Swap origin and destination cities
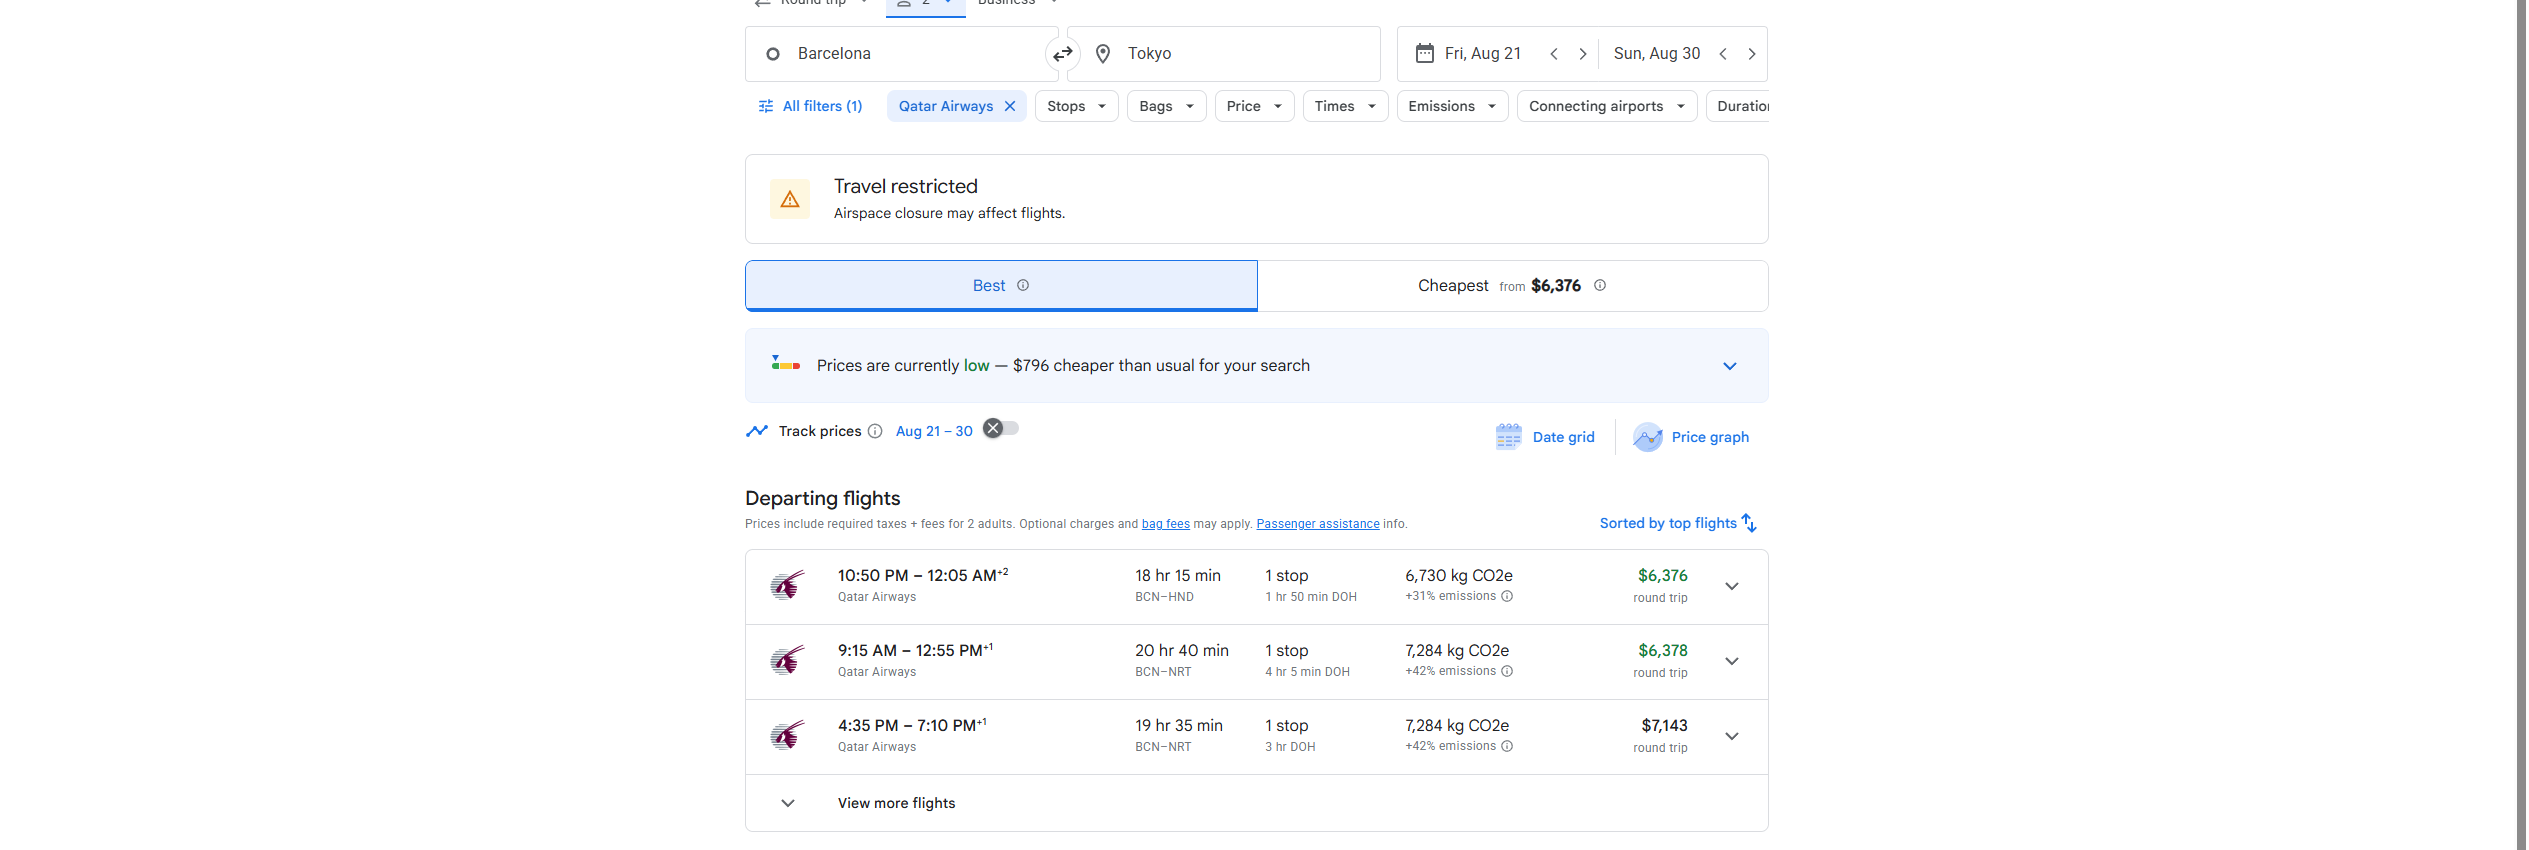 (x=1063, y=54)
